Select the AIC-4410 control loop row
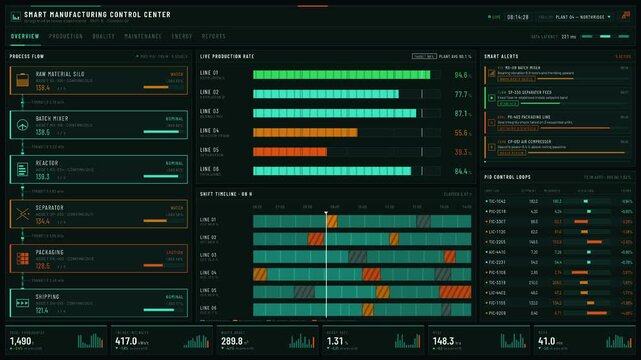The width and height of the screenshot is (641, 360). click(558, 252)
